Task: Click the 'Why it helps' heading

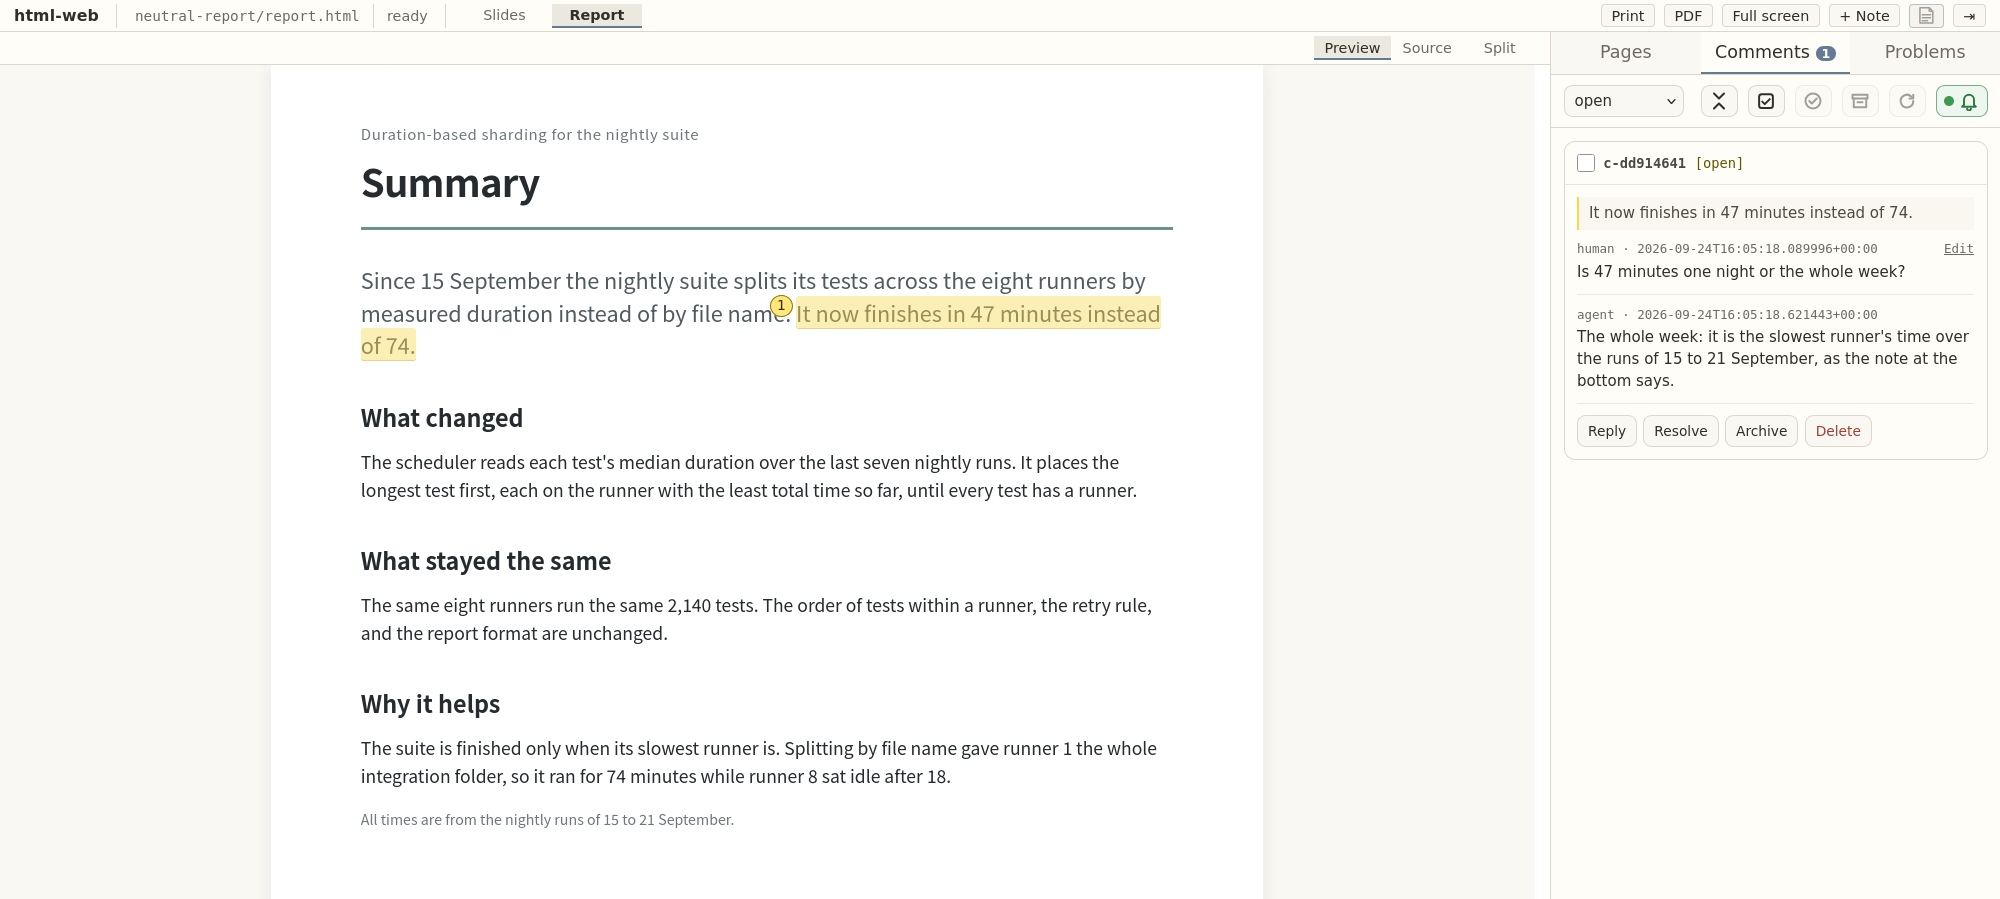Action: [430, 704]
